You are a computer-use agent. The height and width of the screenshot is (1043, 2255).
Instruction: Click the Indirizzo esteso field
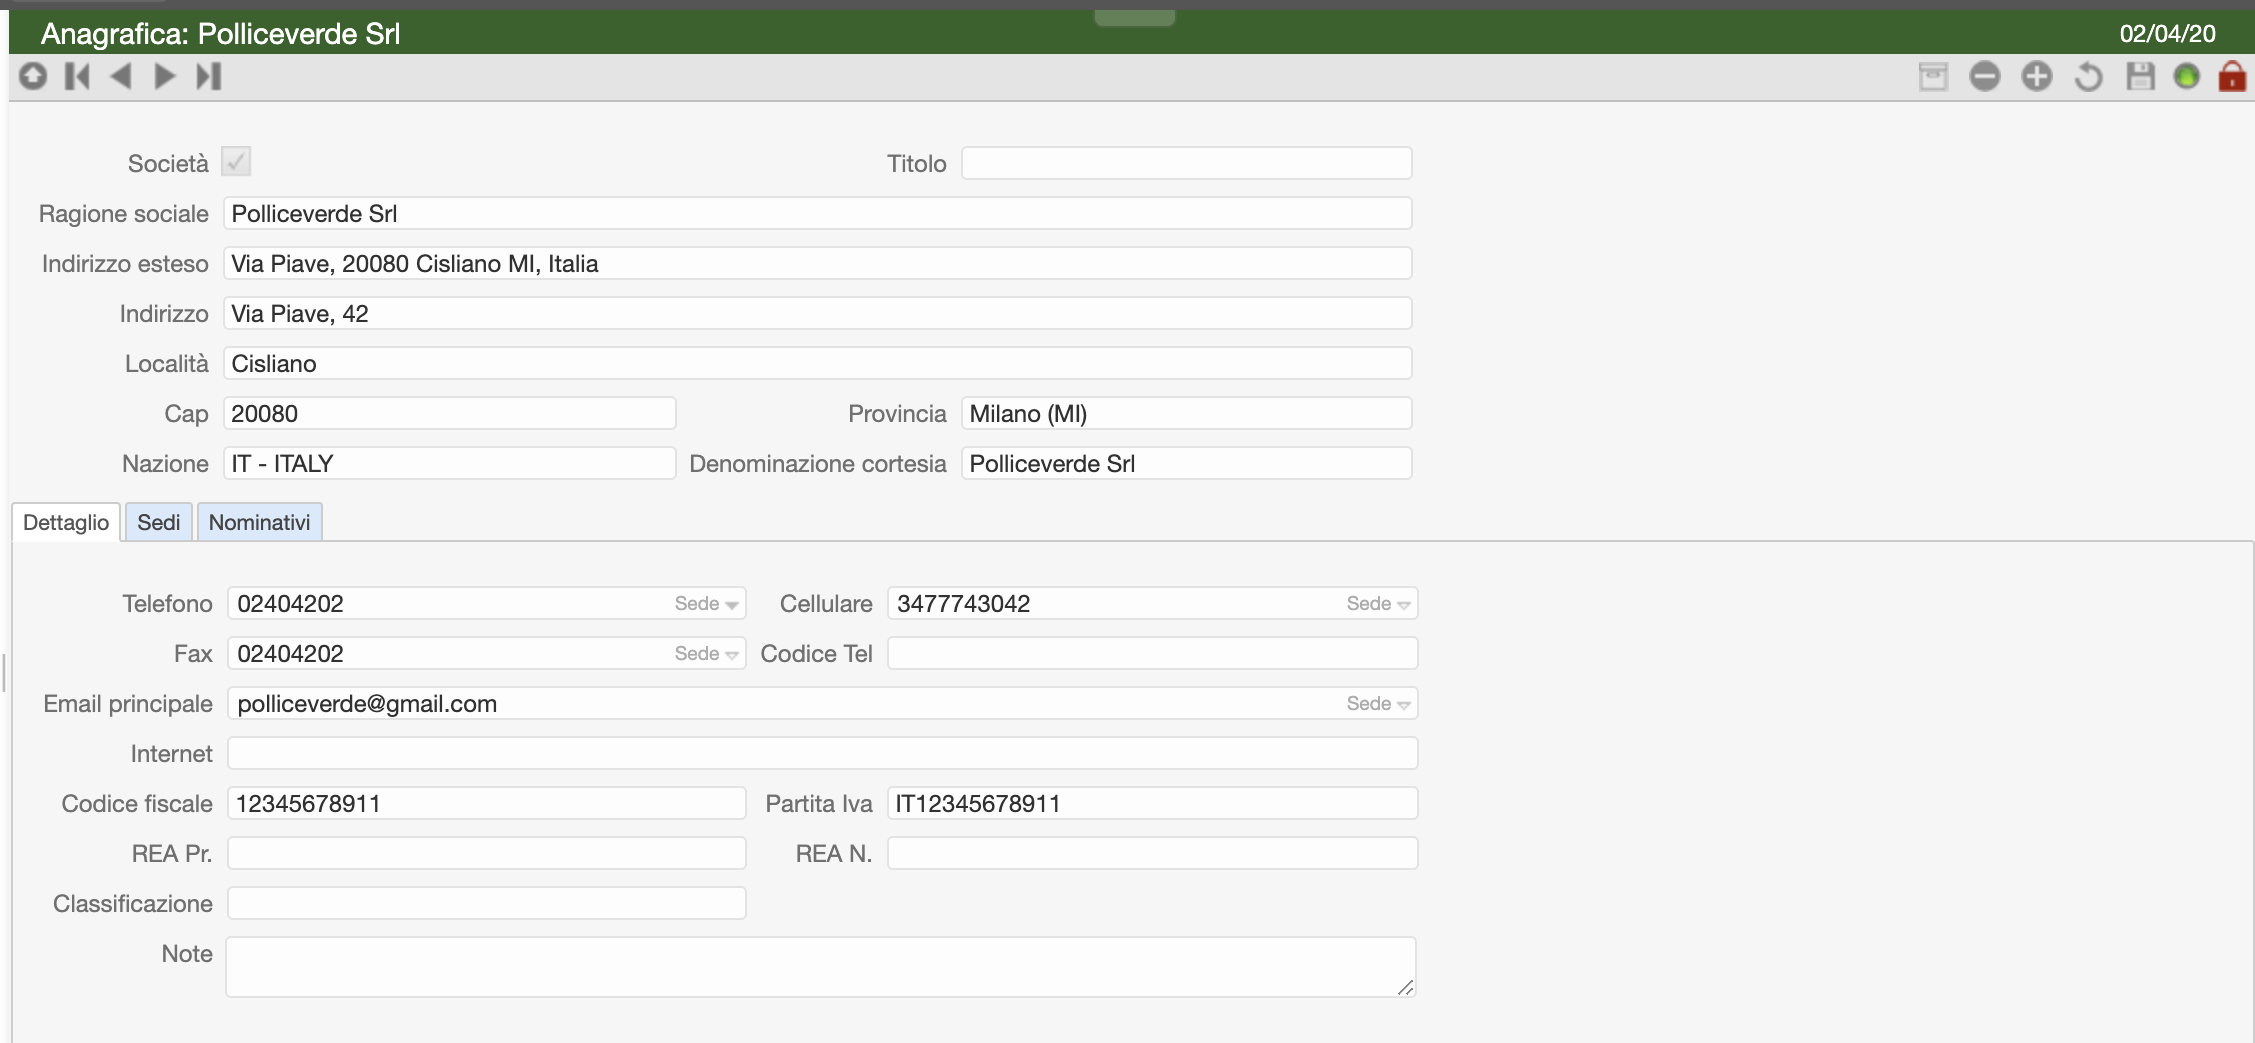818,263
